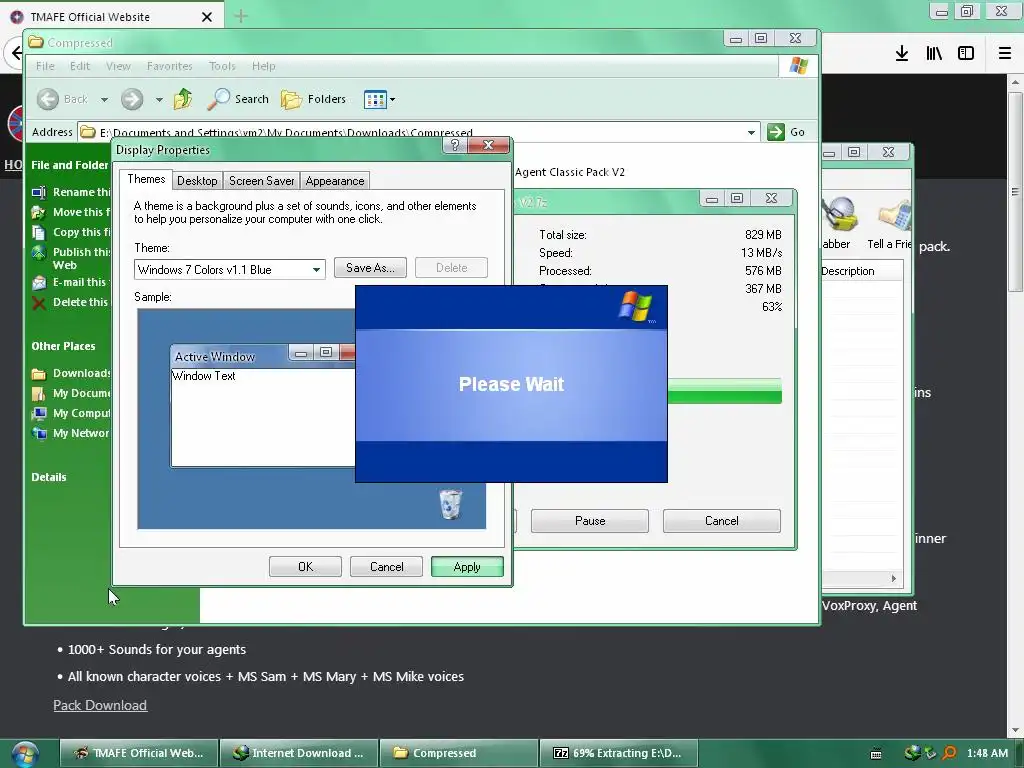Screen dimensions: 1024x768
Task: Open the Theme combo box
Action: [x=229, y=269]
